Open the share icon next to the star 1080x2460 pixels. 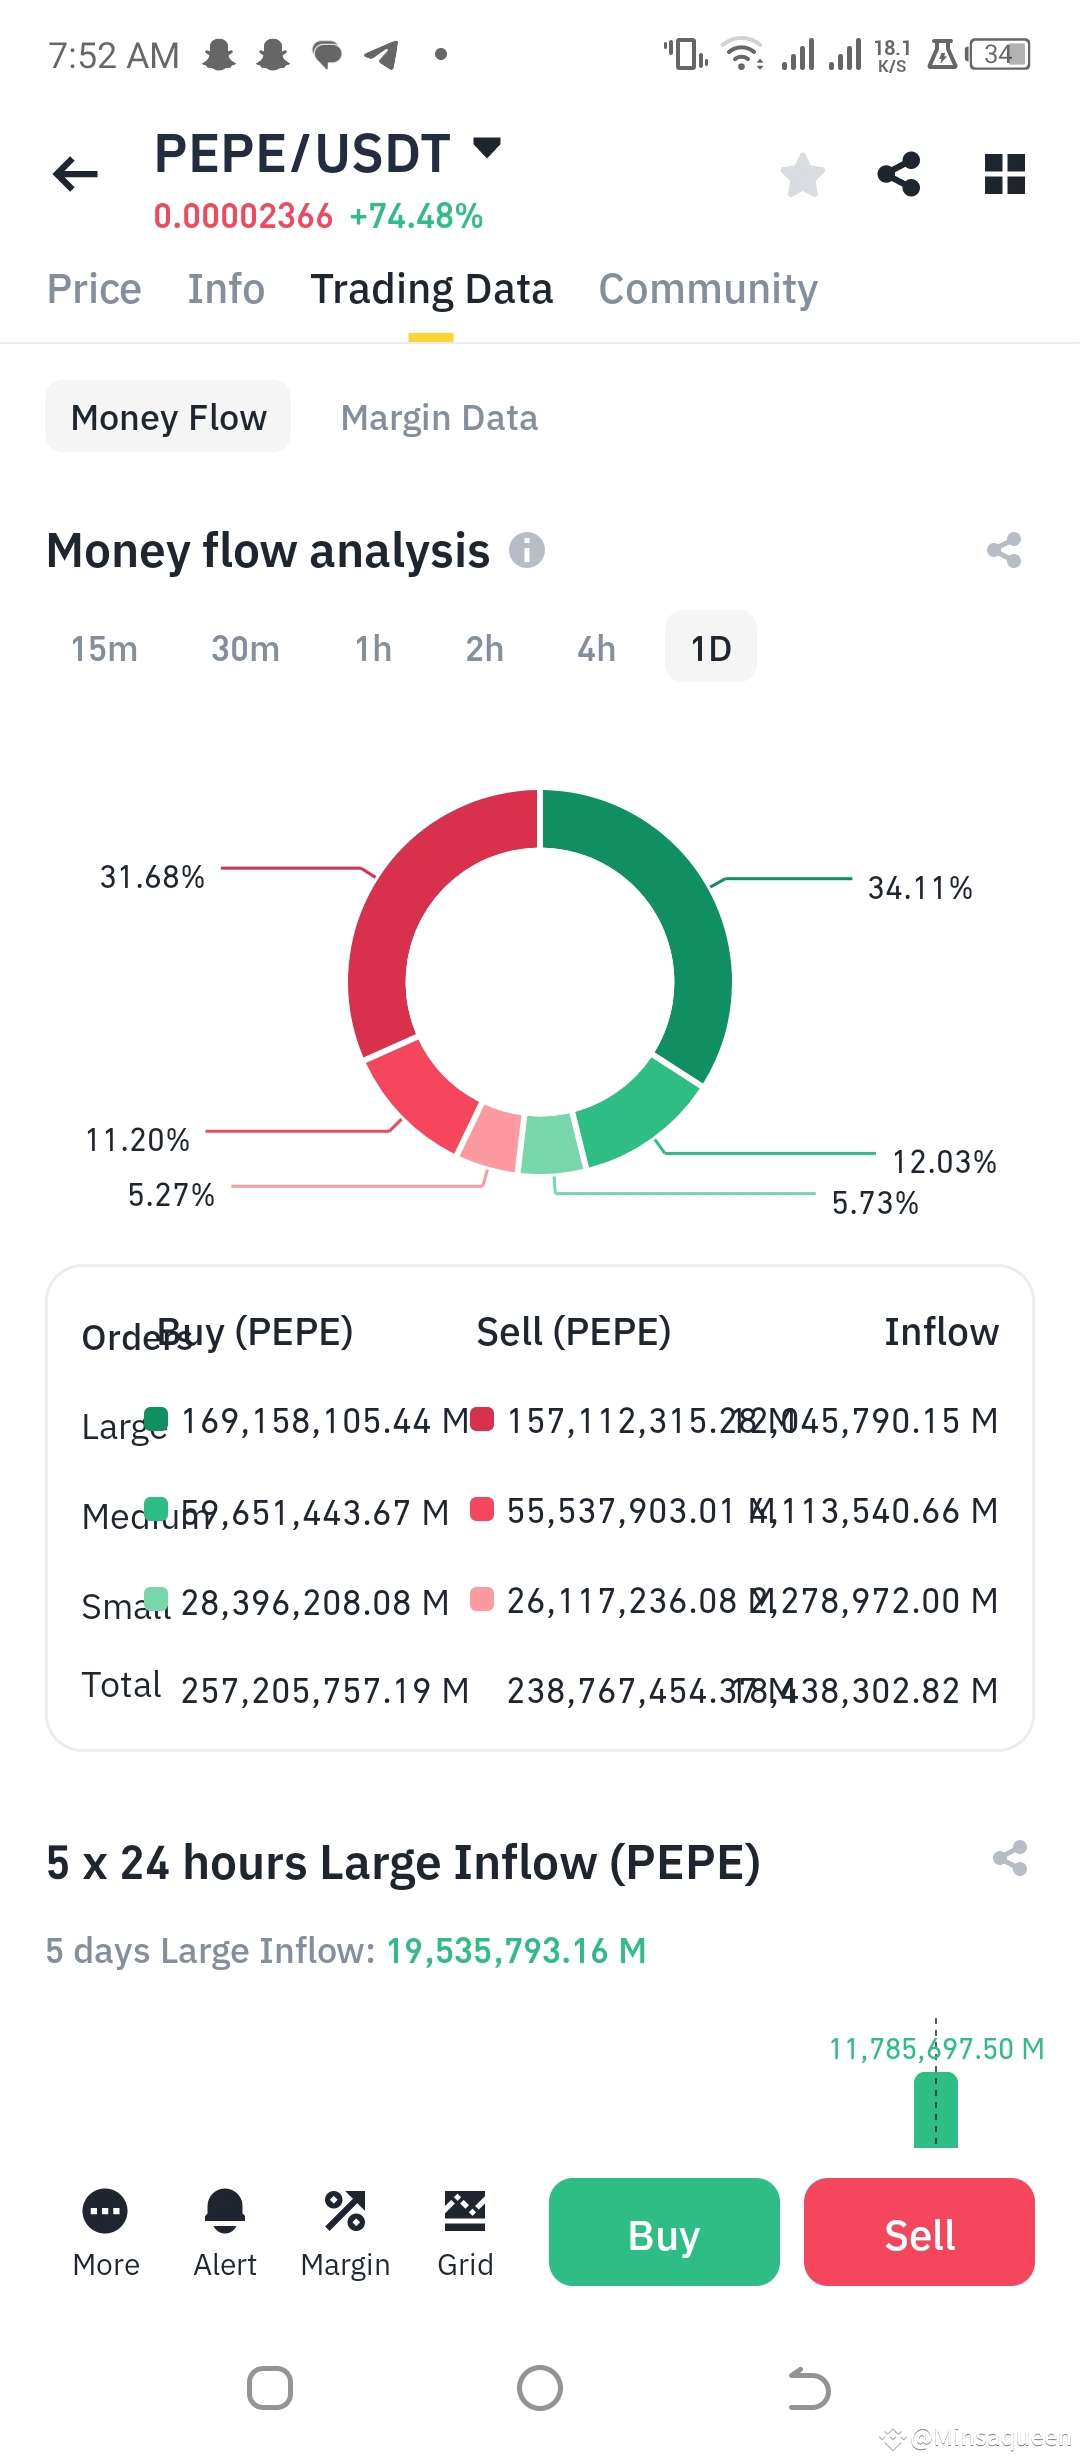click(x=898, y=175)
